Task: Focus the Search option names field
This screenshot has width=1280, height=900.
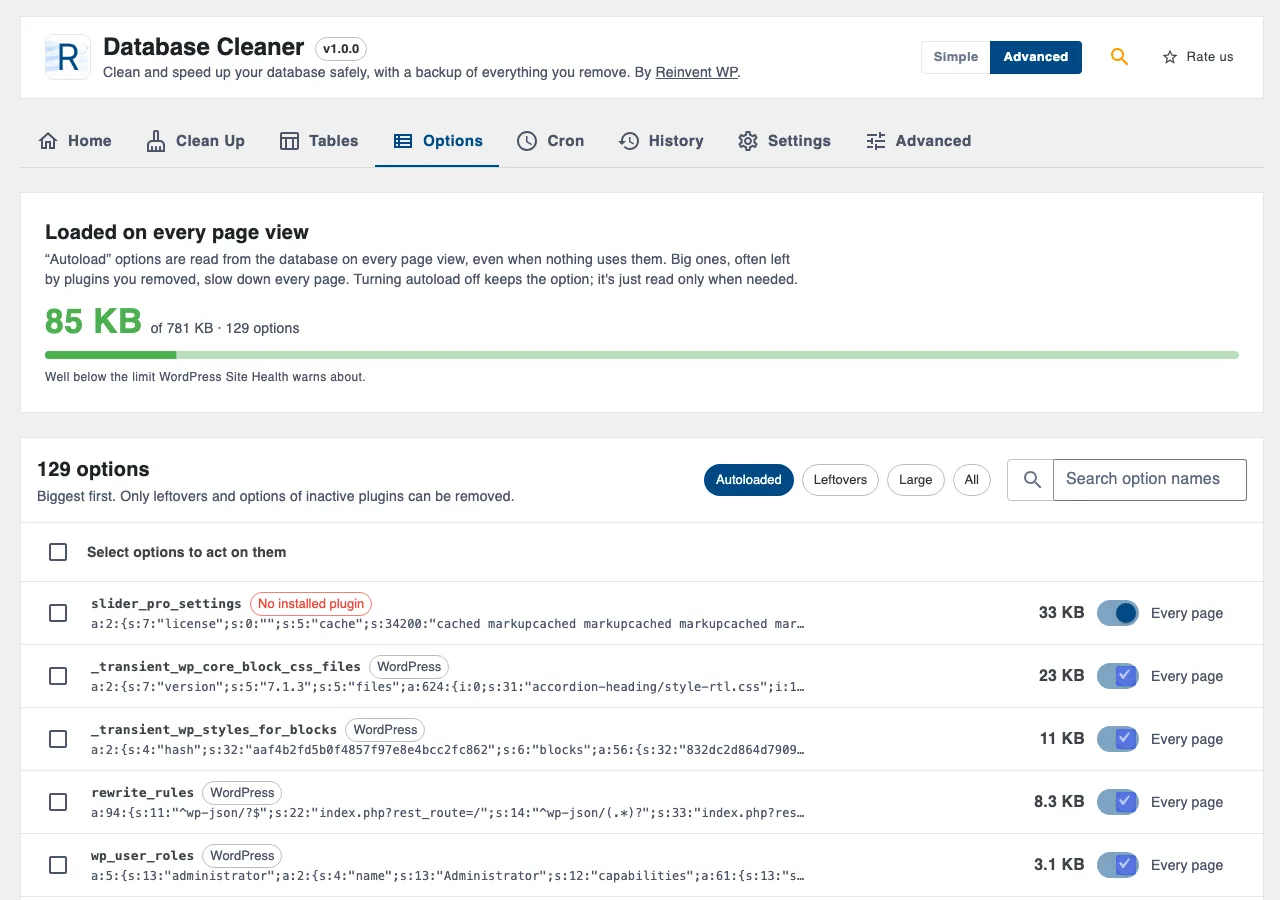Action: pyautogui.click(x=1150, y=480)
